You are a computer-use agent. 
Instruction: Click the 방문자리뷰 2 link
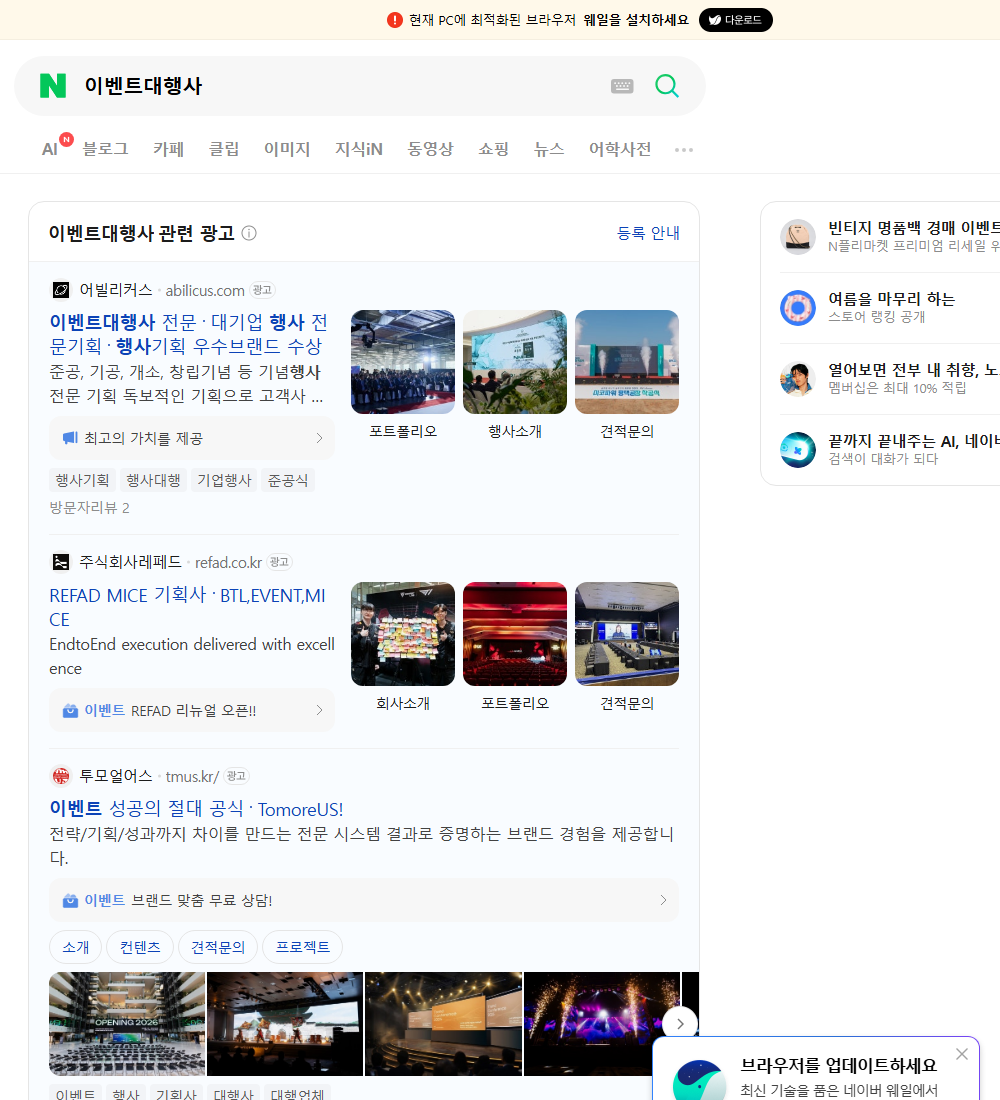[89, 508]
